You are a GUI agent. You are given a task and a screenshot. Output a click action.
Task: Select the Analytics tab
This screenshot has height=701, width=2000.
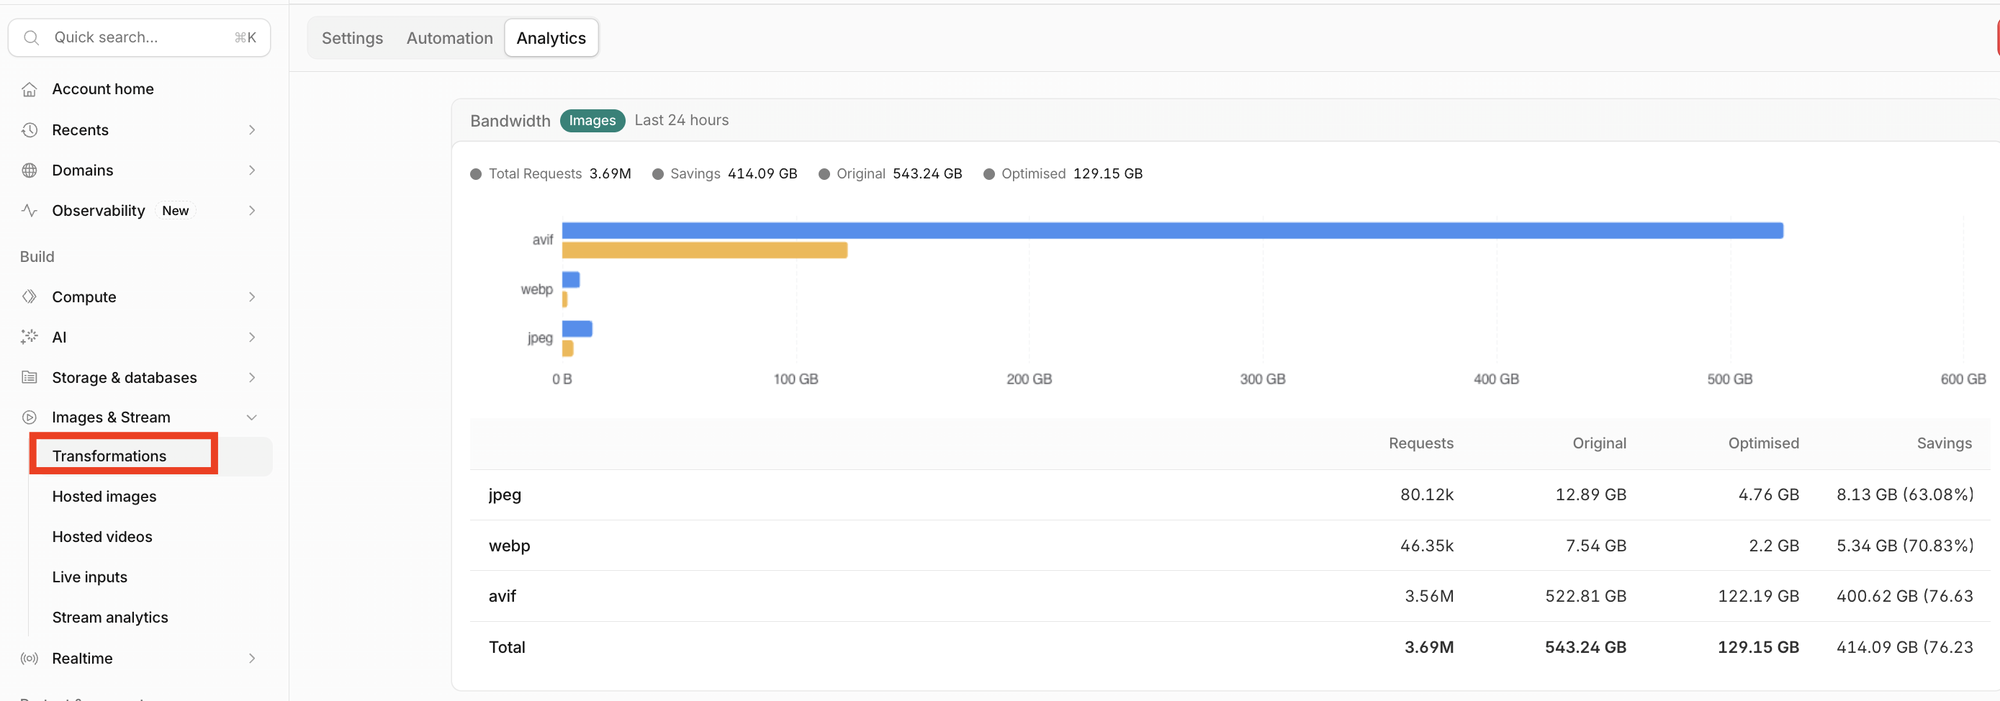click(551, 38)
